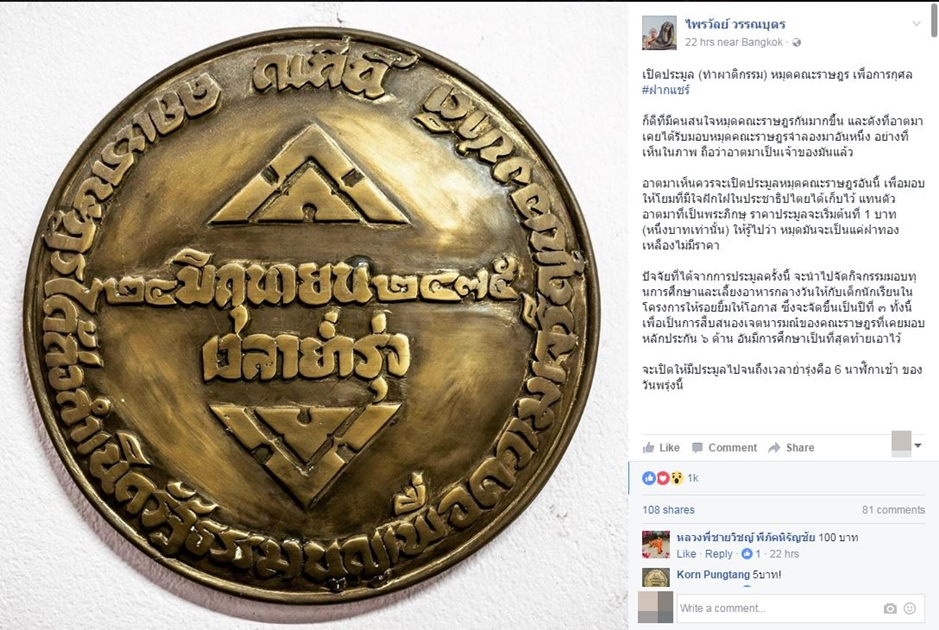Click the public globe privacy icon

[796, 43]
